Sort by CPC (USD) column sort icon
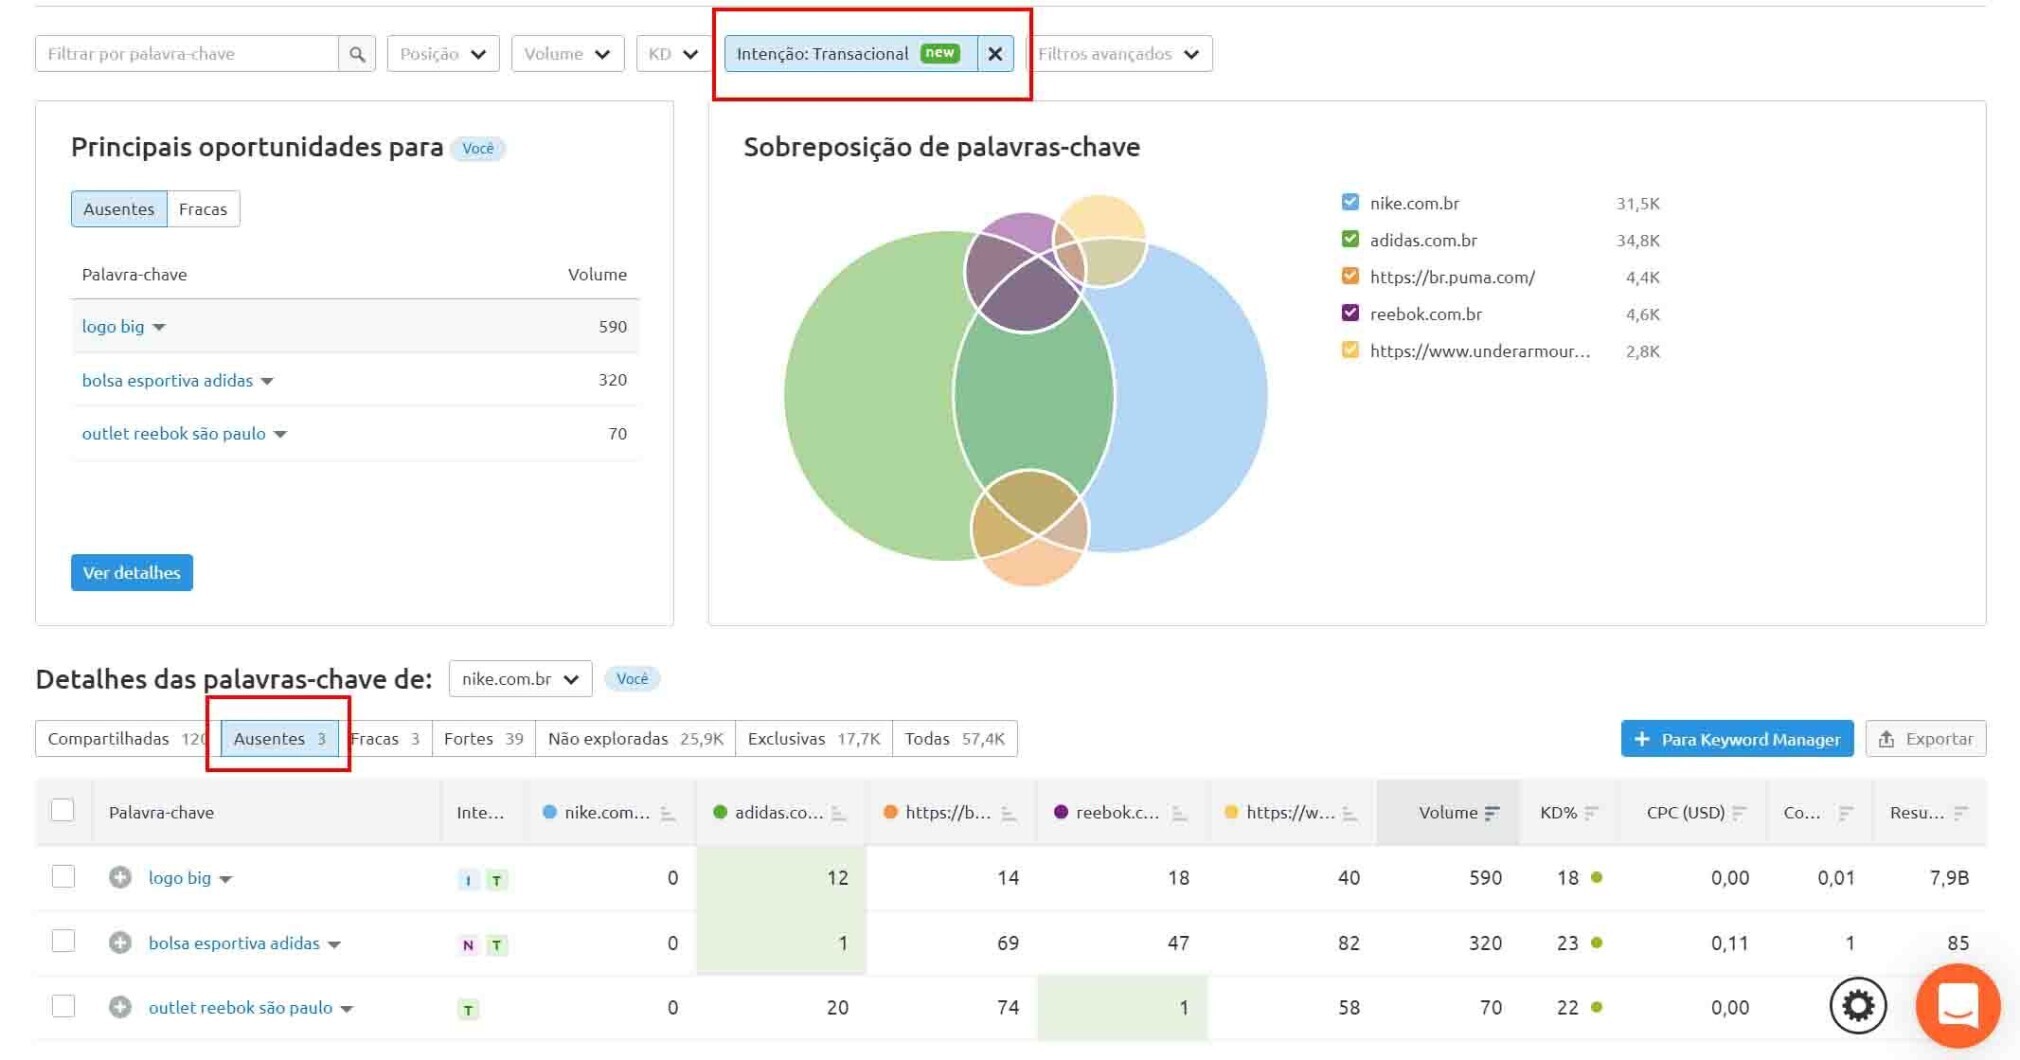Viewport: 2020px width, 1060px height. pos(1739,813)
